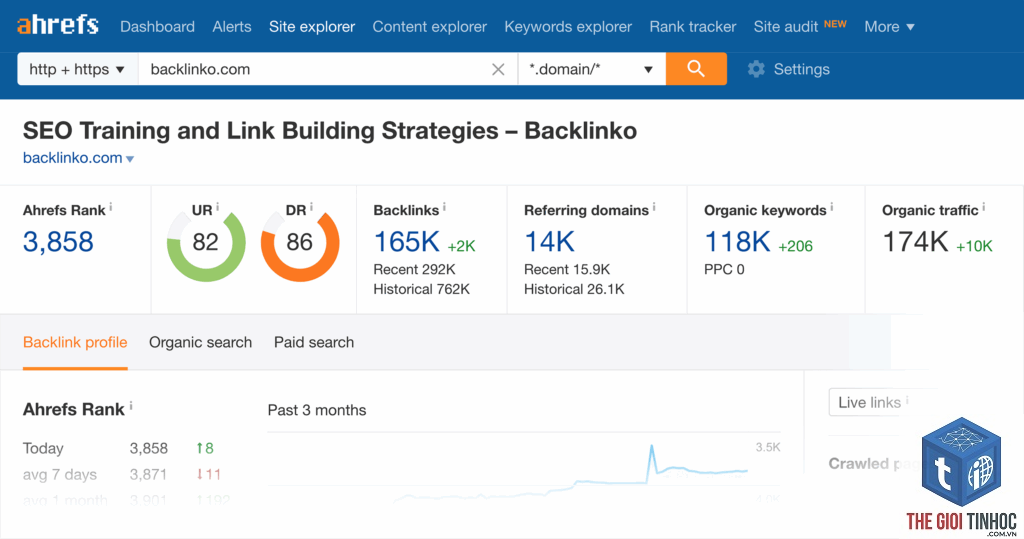Image resolution: width=1024 pixels, height=539 pixels.
Task: Click the UR 82 gauge
Action: pyautogui.click(x=206, y=242)
